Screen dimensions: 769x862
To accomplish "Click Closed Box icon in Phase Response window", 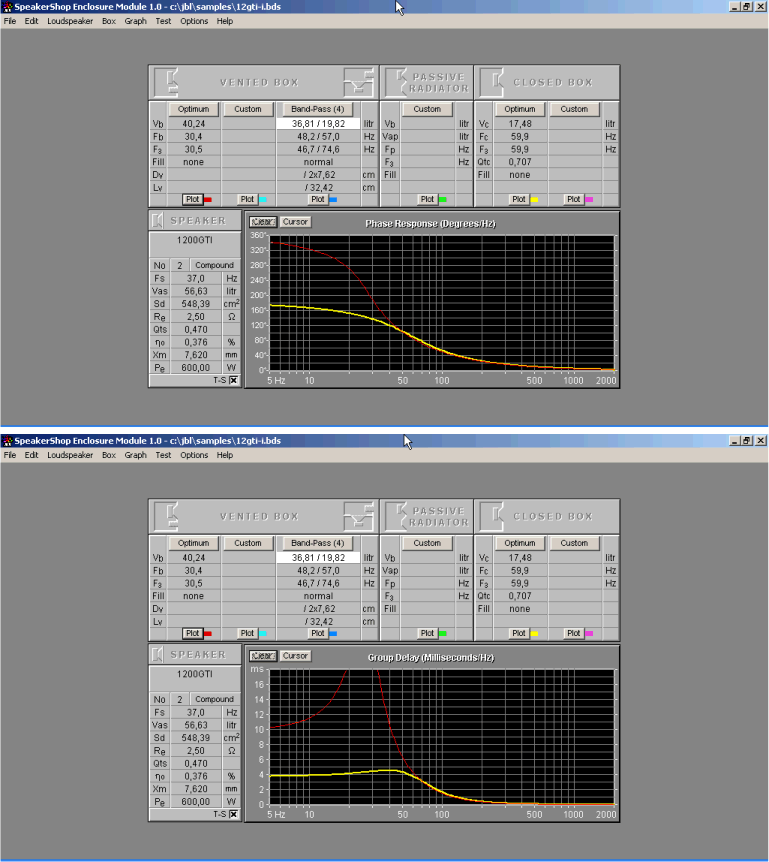I will [x=491, y=82].
